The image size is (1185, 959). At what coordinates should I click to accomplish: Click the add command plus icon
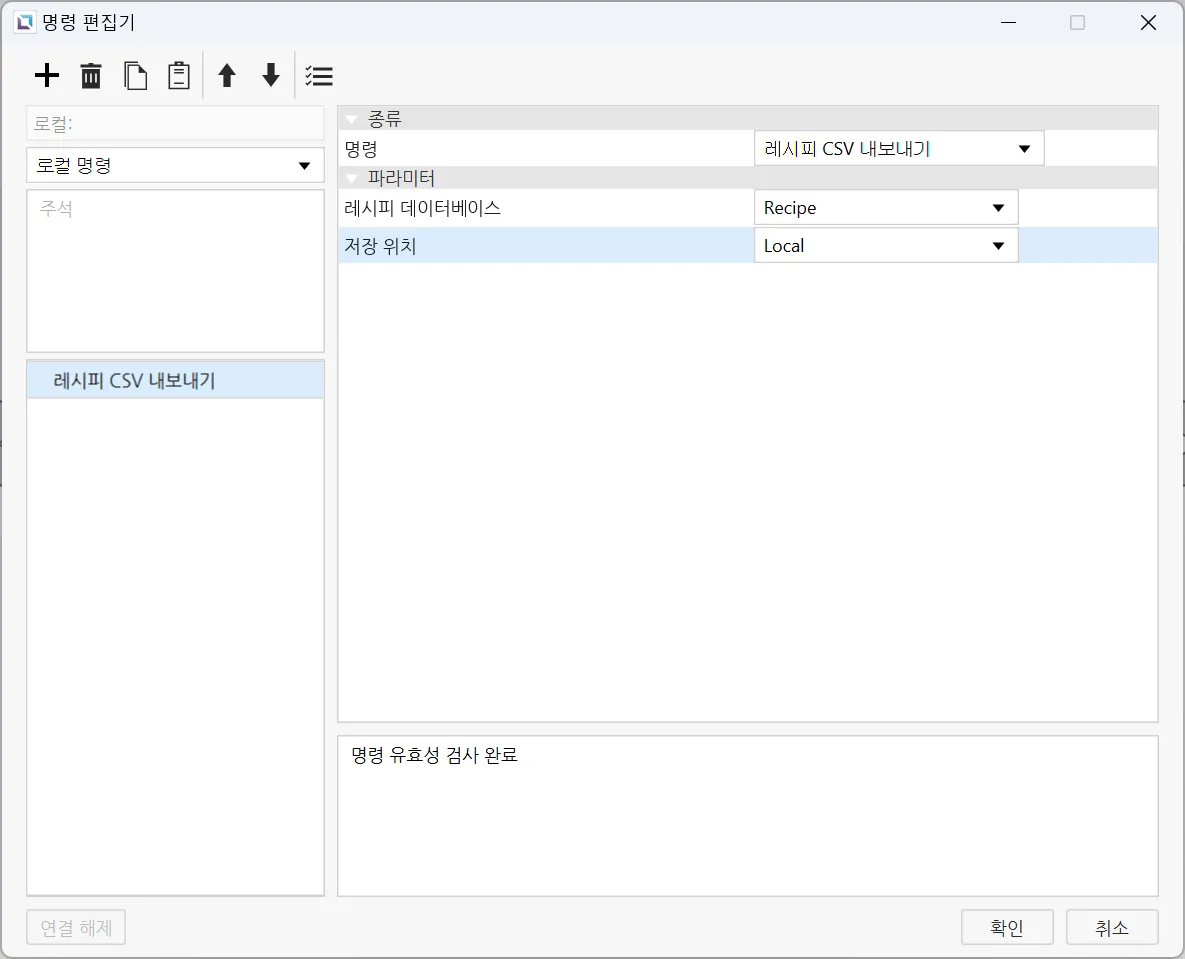[x=47, y=76]
